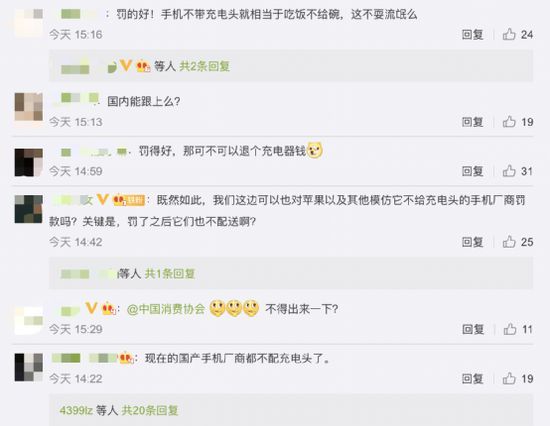Like the comment posted at 15:16
Viewport: 550px width, 426px height.
(509, 34)
